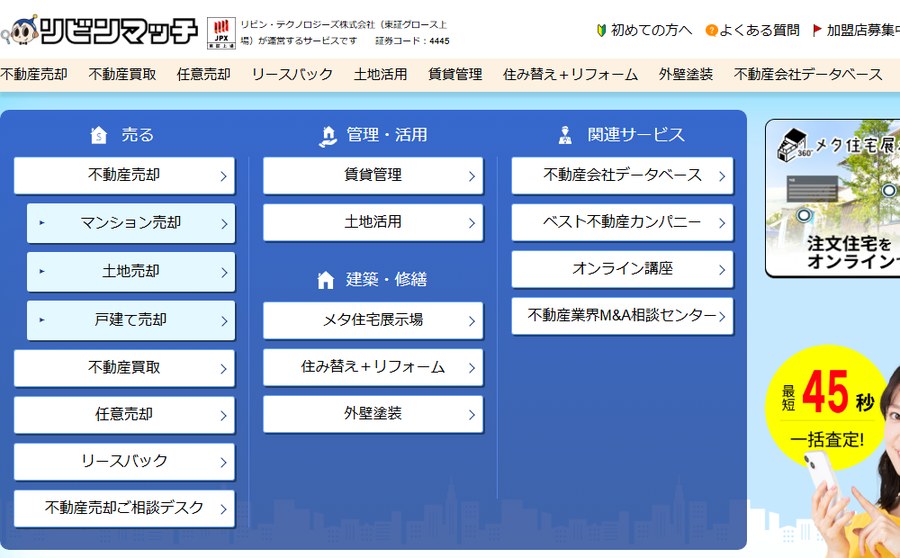
Task: Open the メタ住宅展示場 banner thumbnail
Action: (833, 199)
